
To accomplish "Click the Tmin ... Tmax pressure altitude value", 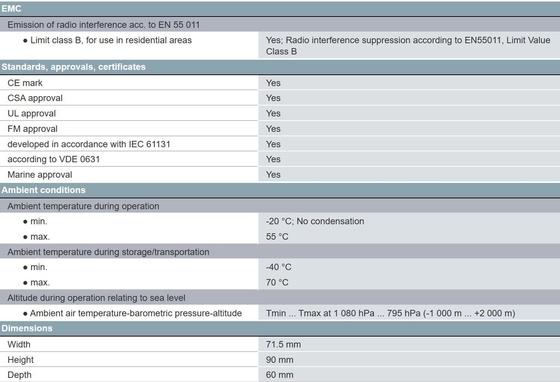I will point(390,313).
